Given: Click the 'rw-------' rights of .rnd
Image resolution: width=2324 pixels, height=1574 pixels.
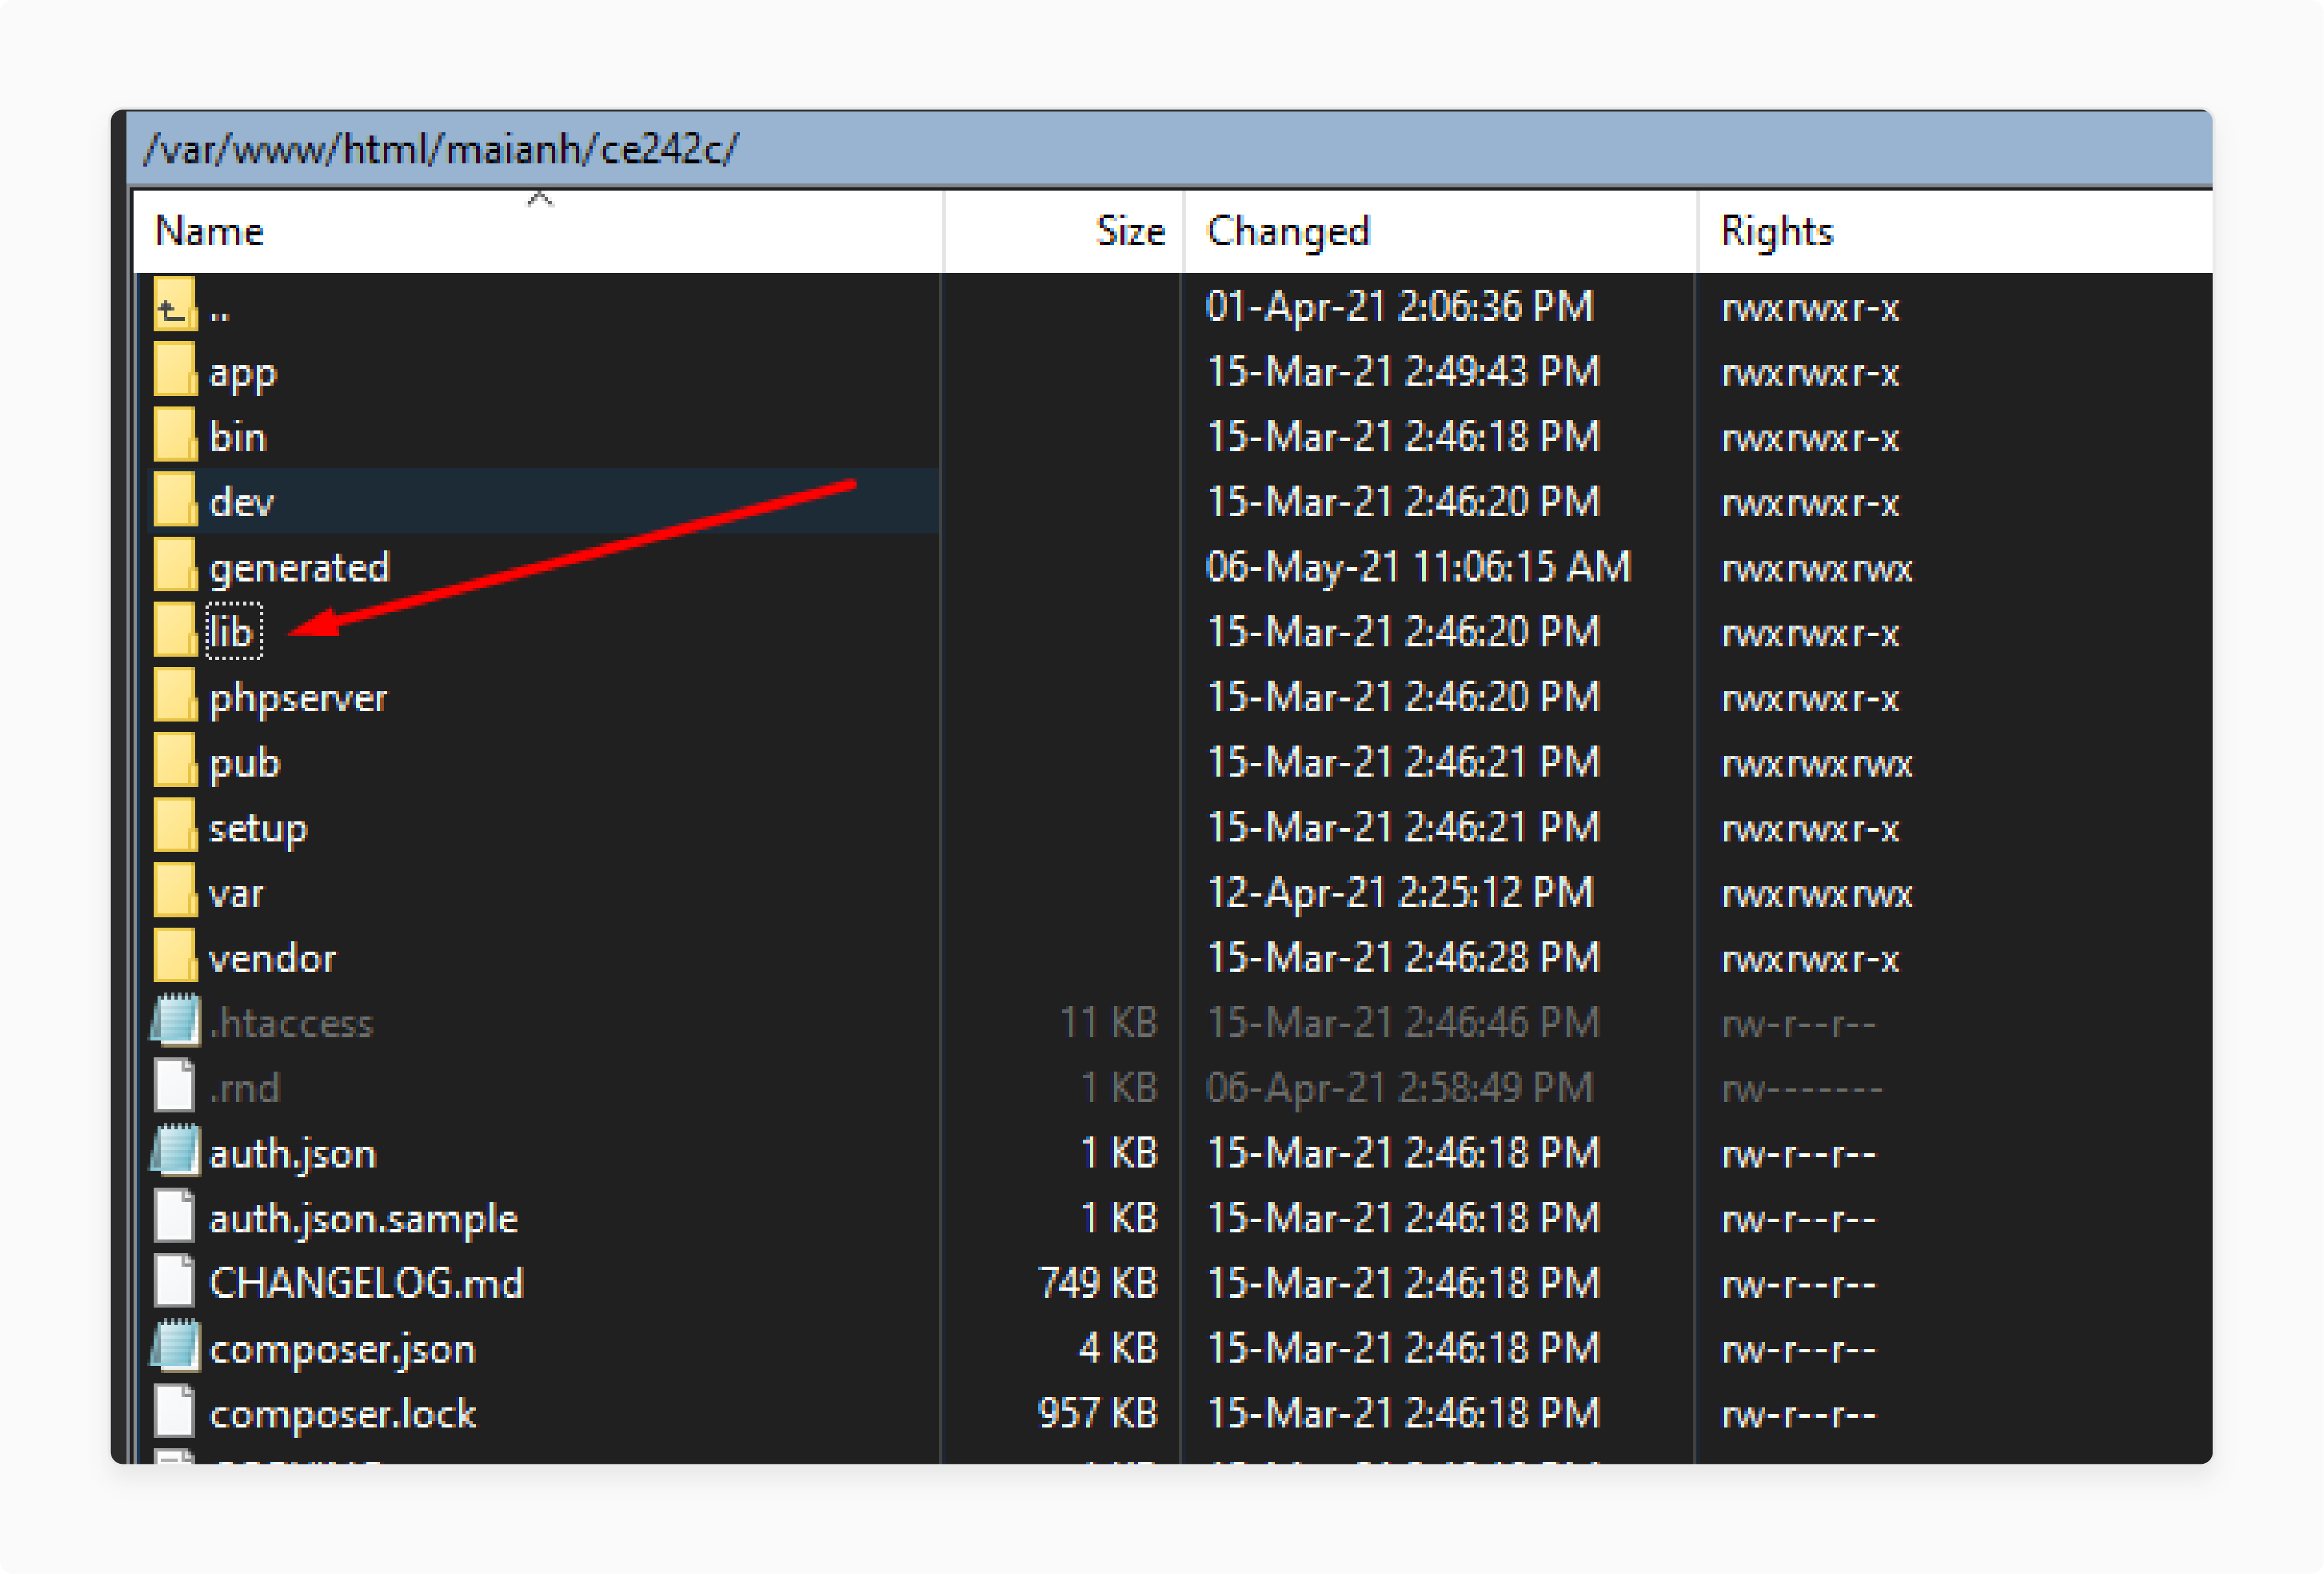Looking at the screenshot, I should pyautogui.click(x=1801, y=1089).
